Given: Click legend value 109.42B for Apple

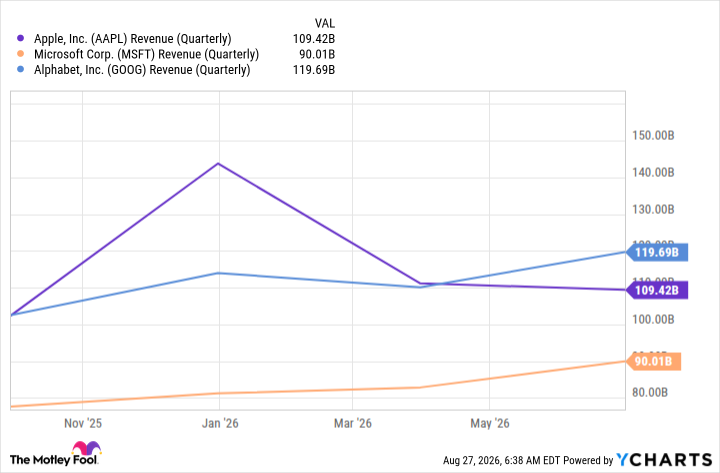Looking at the screenshot, I should click(x=314, y=39).
